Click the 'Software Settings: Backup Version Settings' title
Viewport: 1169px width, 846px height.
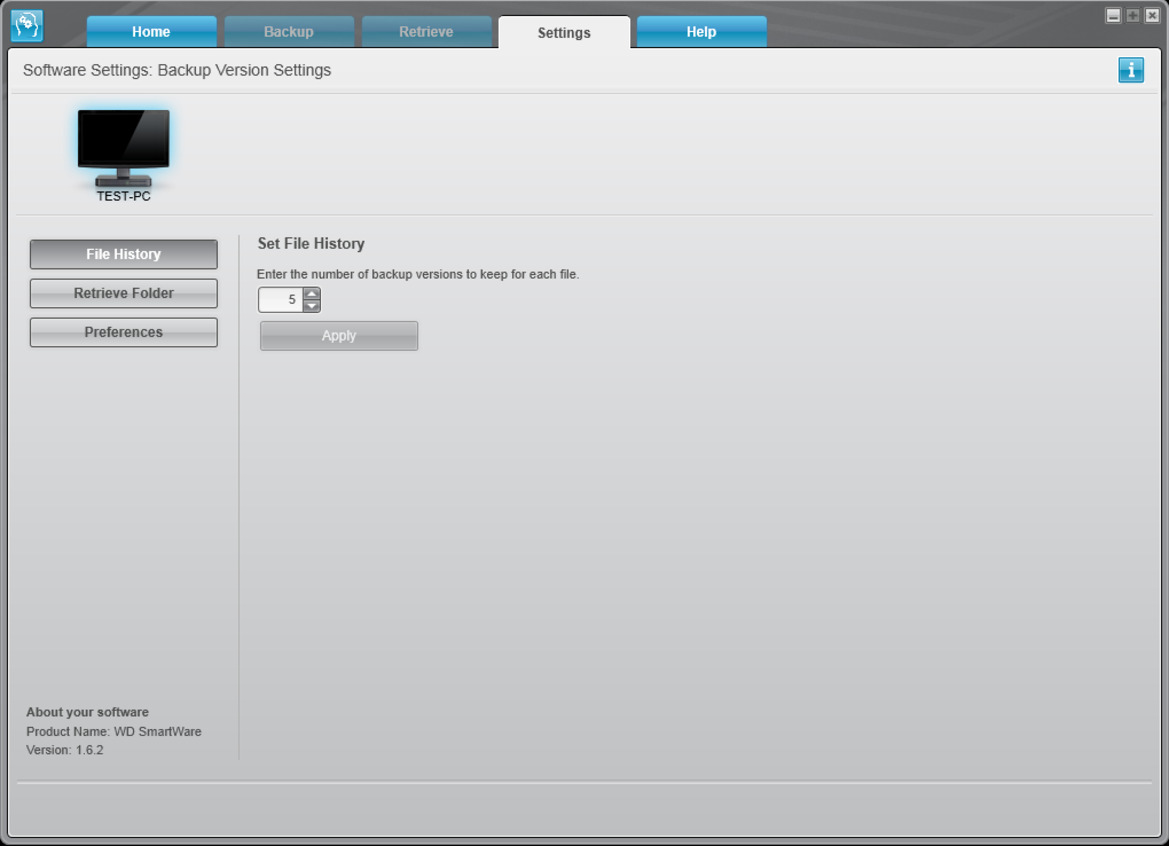(177, 70)
